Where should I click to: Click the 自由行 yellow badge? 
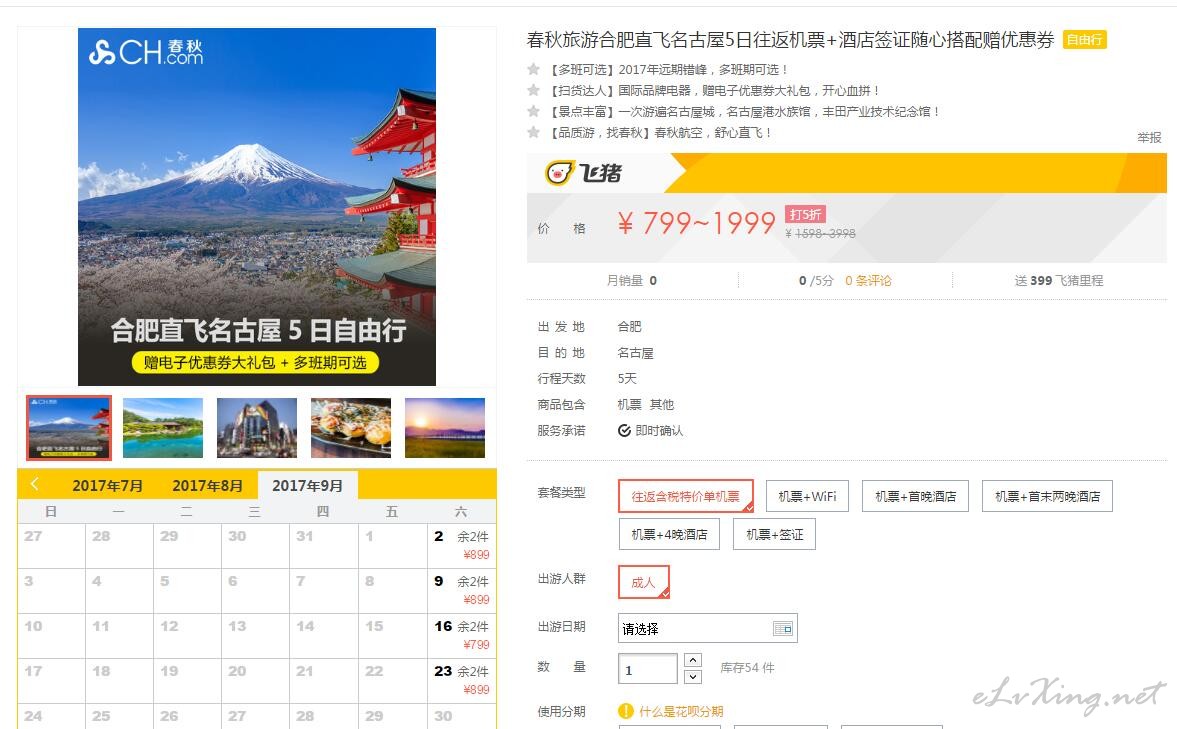pos(1085,40)
